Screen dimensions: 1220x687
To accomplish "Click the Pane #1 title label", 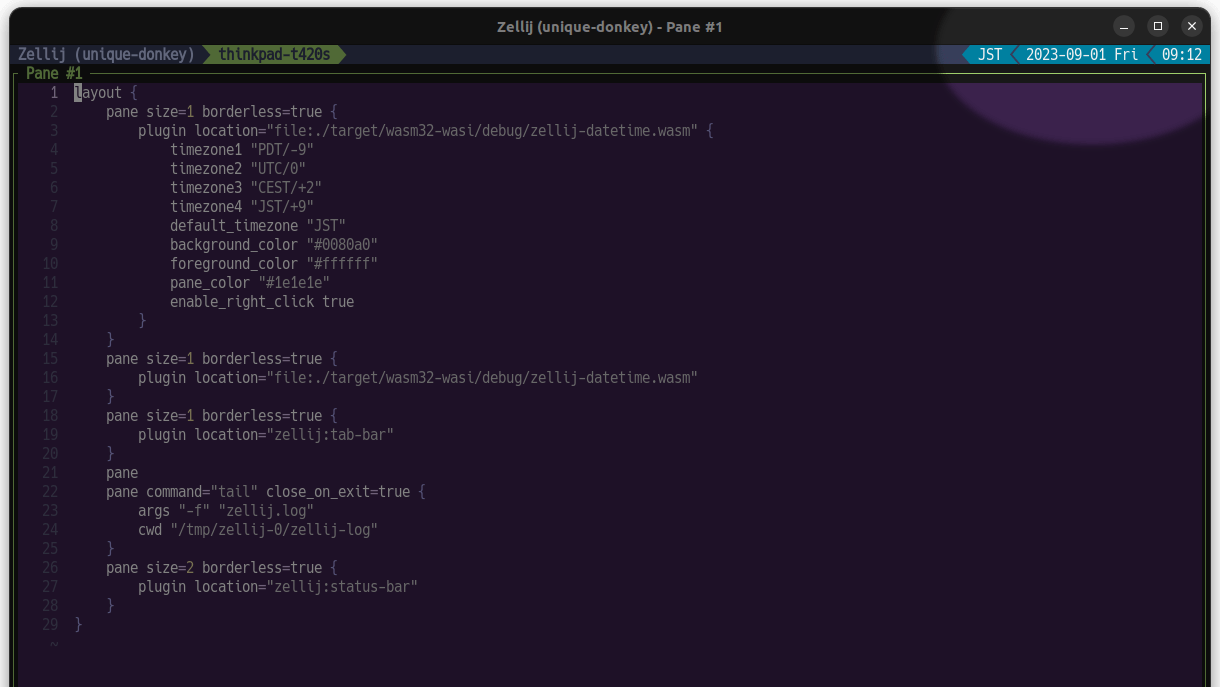I will pyautogui.click(x=54, y=73).
